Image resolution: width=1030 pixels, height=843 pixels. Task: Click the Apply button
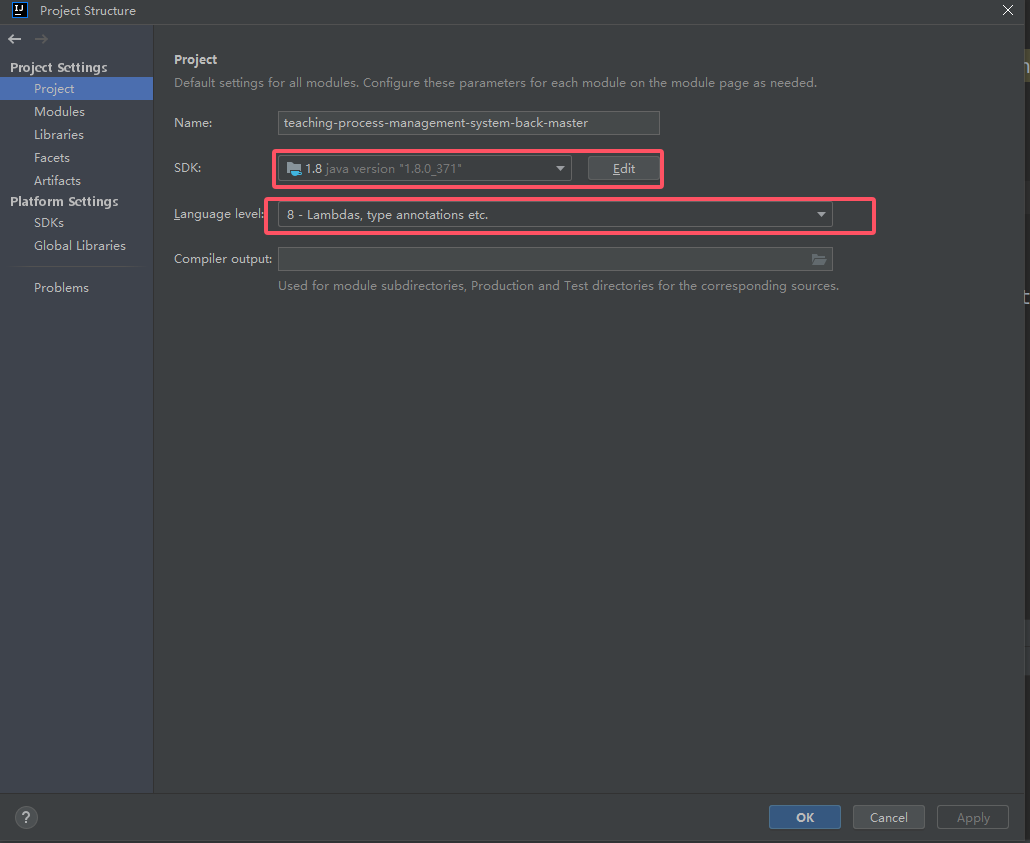pos(973,817)
